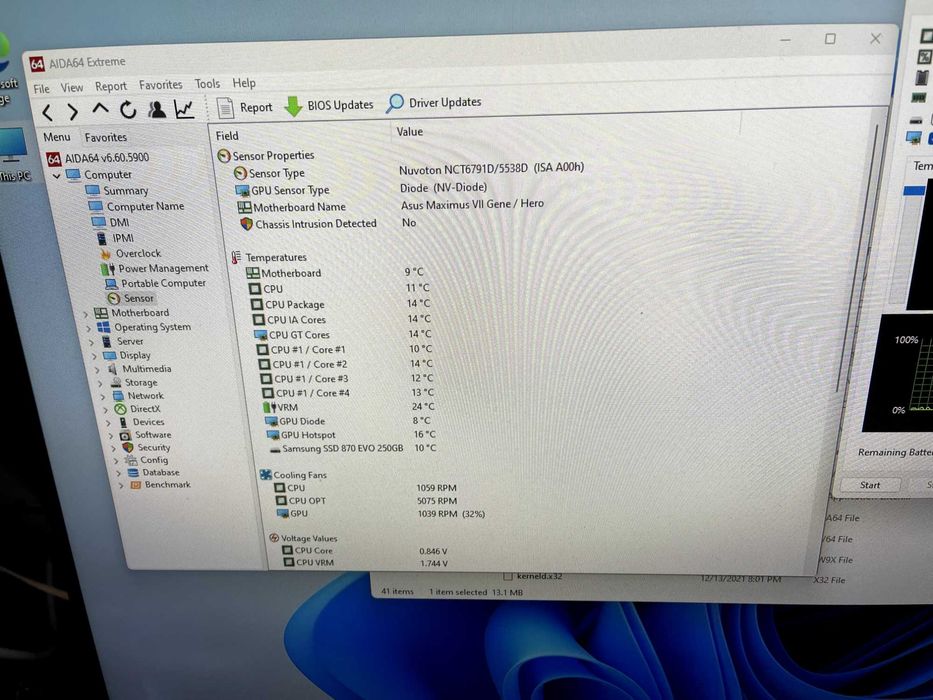Select DMI in the tree
This screenshot has height=700, width=933.
111,222
